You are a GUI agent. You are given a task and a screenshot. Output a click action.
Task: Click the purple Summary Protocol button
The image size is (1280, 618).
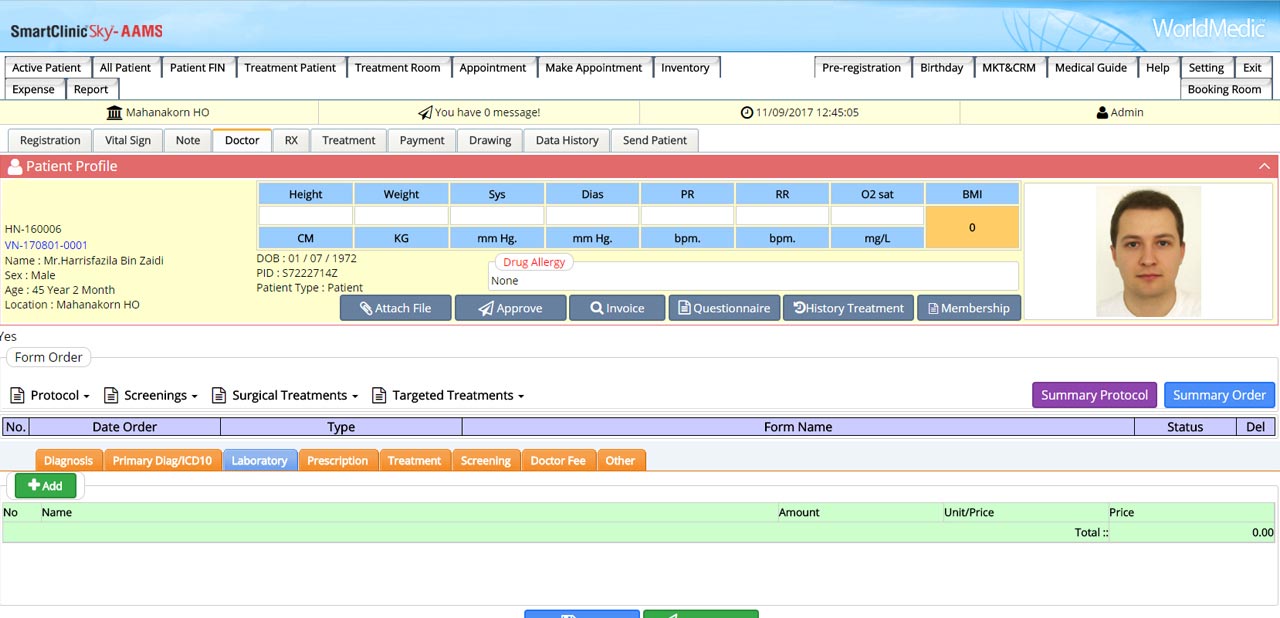click(1094, 395)
